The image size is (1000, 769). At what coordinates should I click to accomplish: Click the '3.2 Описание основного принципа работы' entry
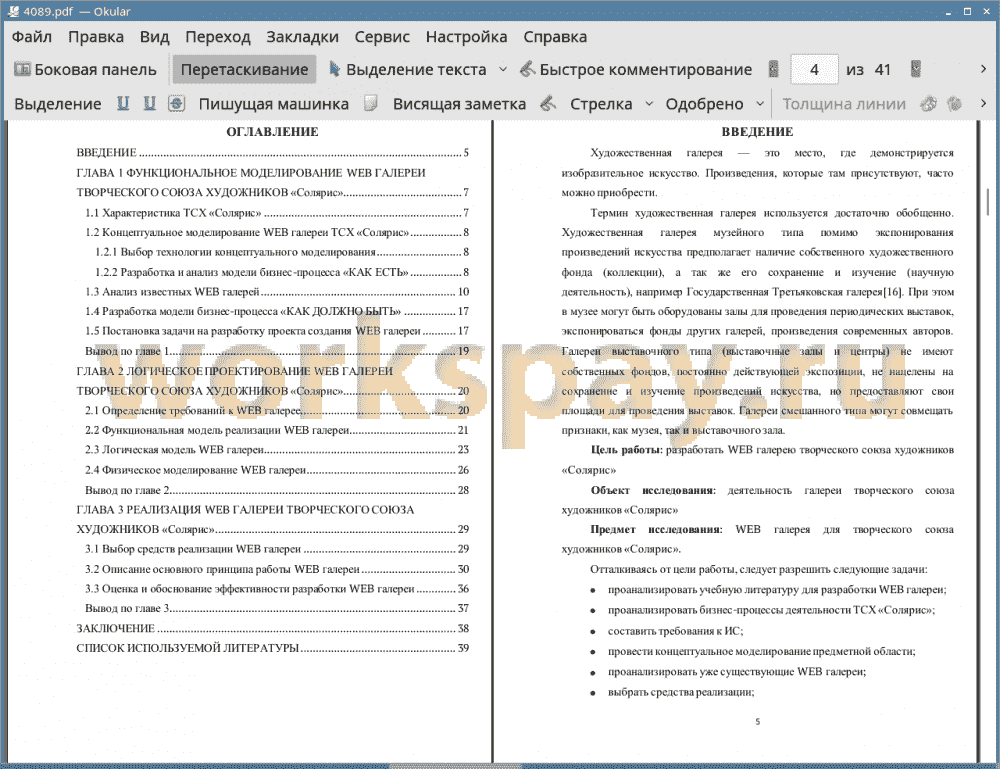(x=277, y=569)
